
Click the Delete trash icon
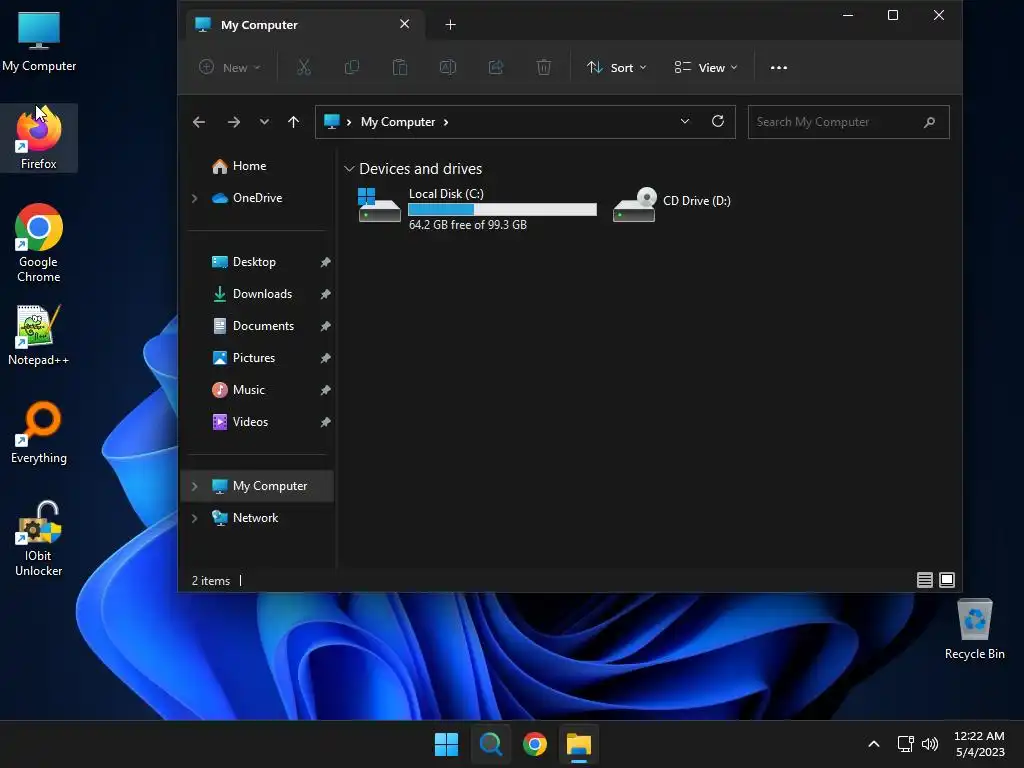pos(543,67)
